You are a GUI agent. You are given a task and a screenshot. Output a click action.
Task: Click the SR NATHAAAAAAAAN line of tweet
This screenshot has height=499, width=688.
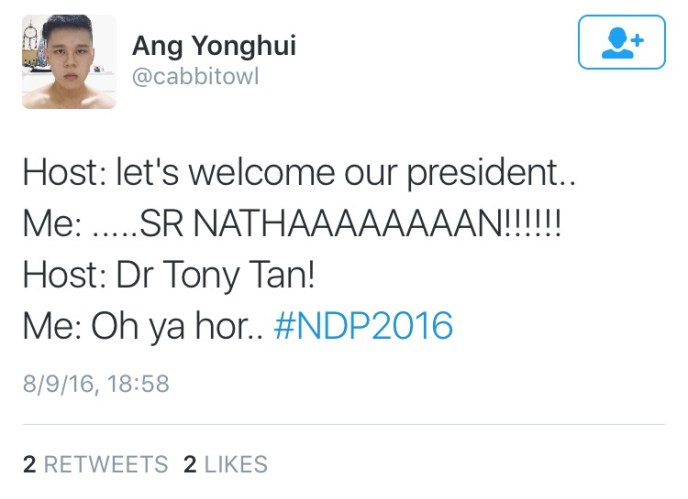(x=292, y=226)
